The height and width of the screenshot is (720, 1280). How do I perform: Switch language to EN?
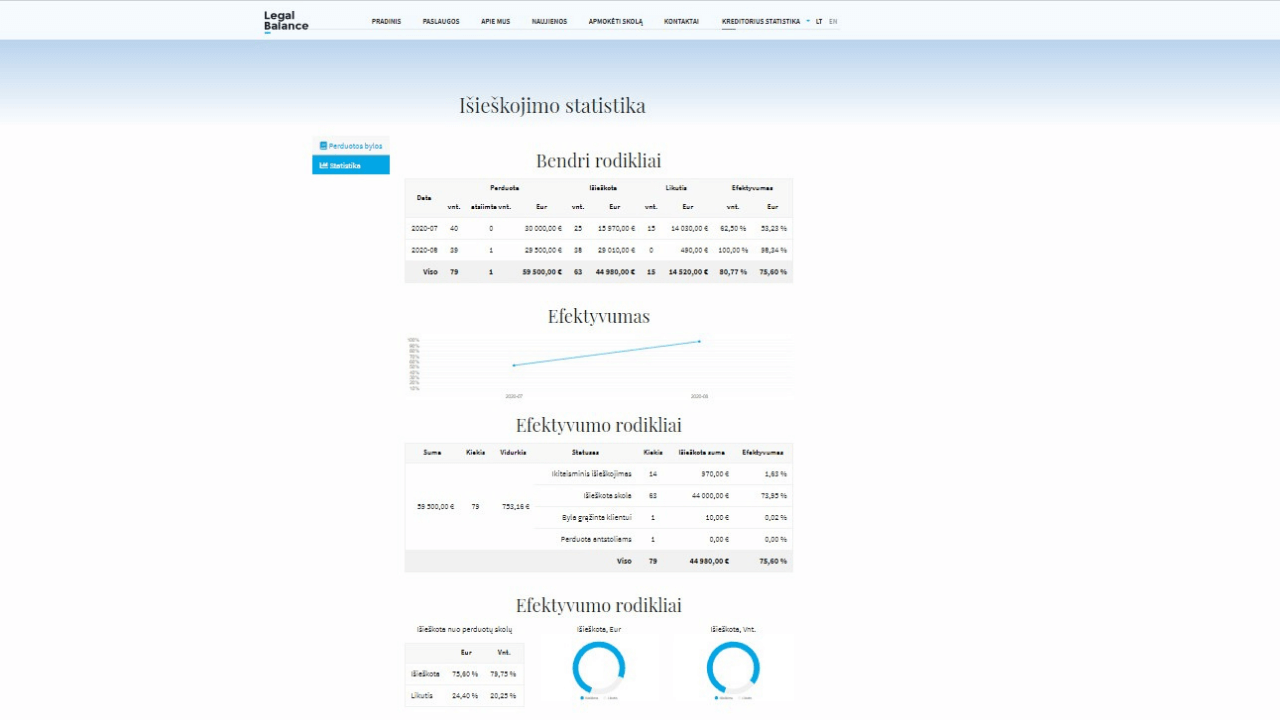[833, 21]
